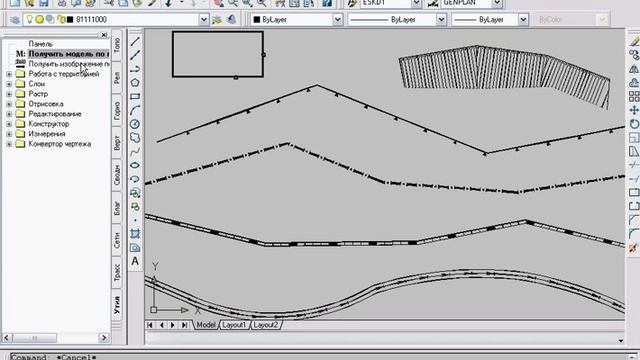Switch to the Layout2 tab
The height and width of the screenshot is (360, 640).
coord(265,325)
